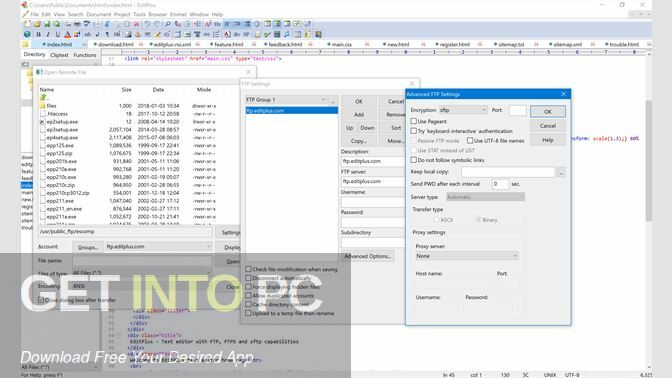
Task: Click the Port field beside Encryption
Action: 518,110
